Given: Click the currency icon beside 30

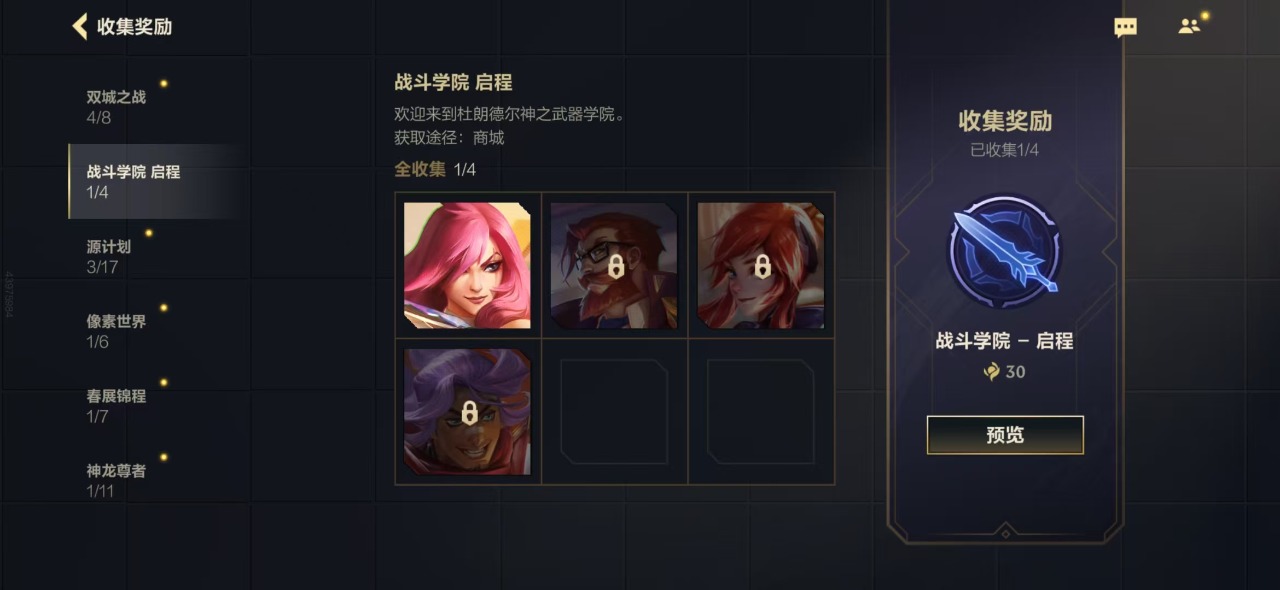Looking at the screenshot, I should coord(991,372).
